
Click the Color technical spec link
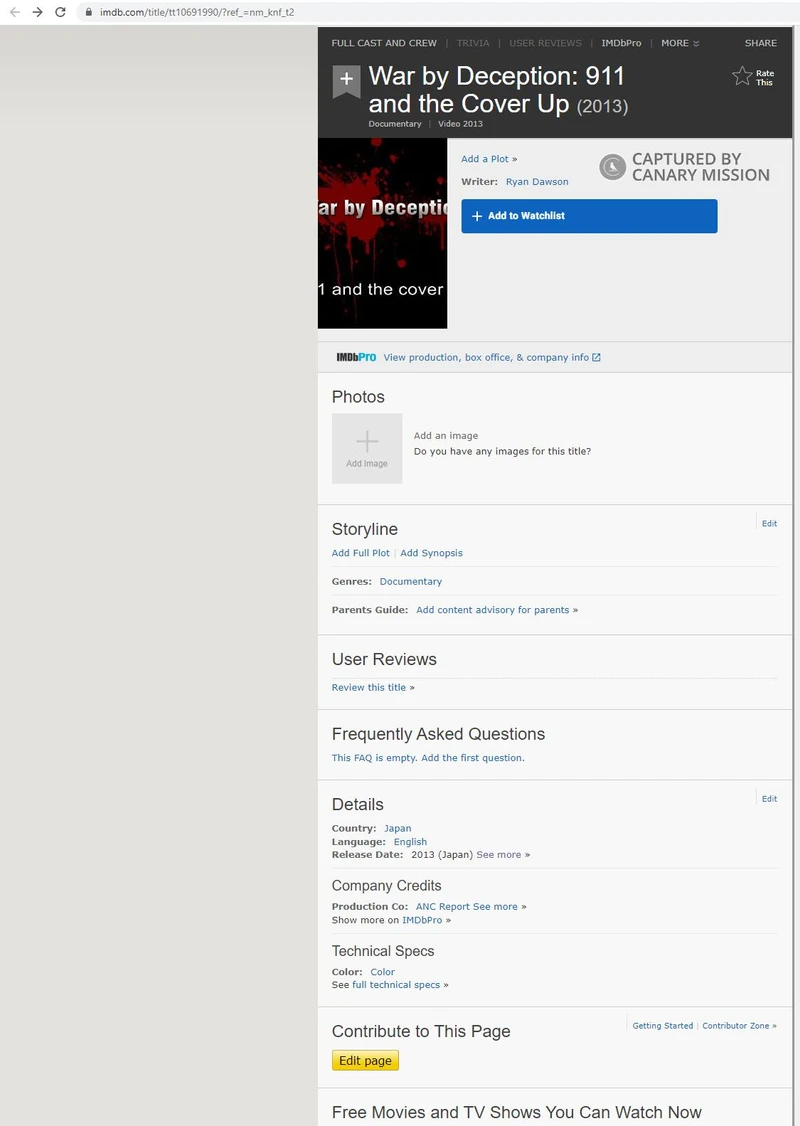(383, 972)
